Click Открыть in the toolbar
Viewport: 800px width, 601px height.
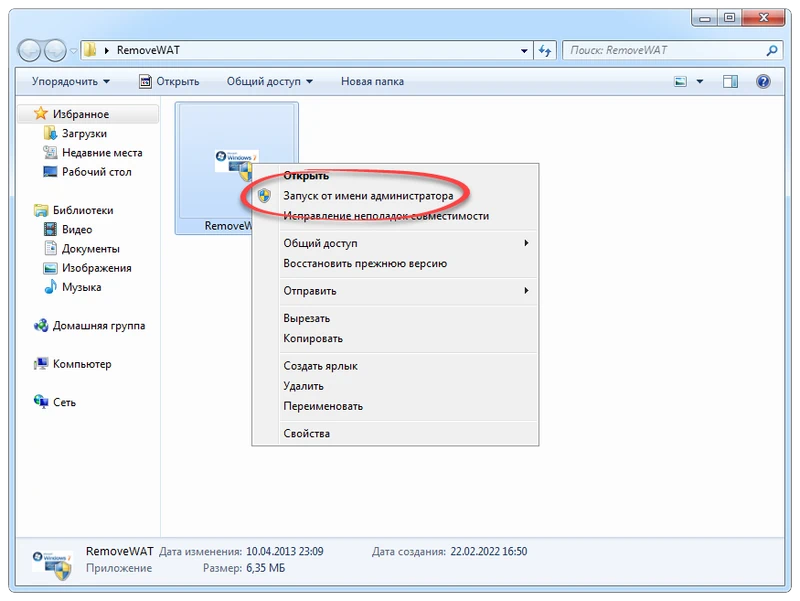coord(169,82)
